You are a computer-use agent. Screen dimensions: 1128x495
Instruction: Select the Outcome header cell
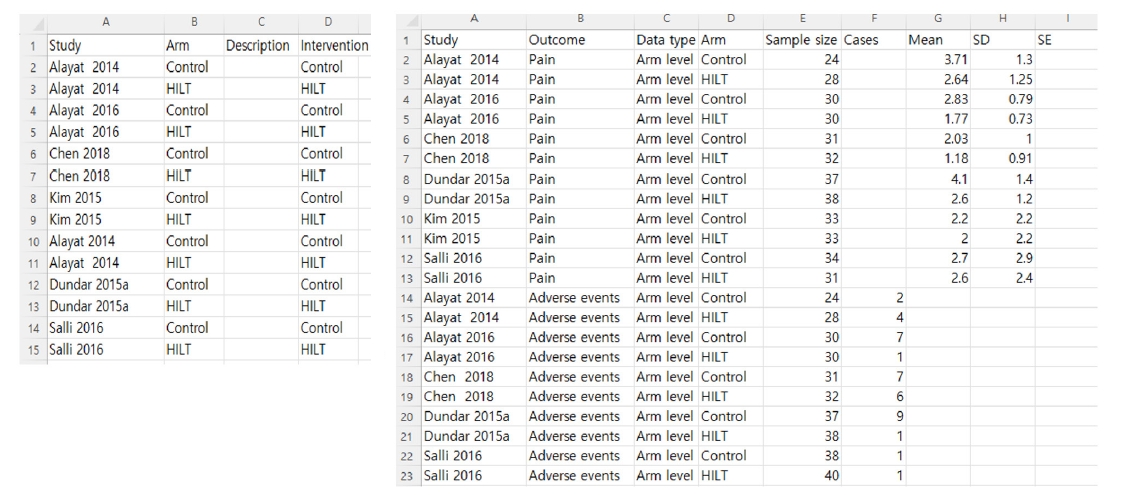(578, 40)
